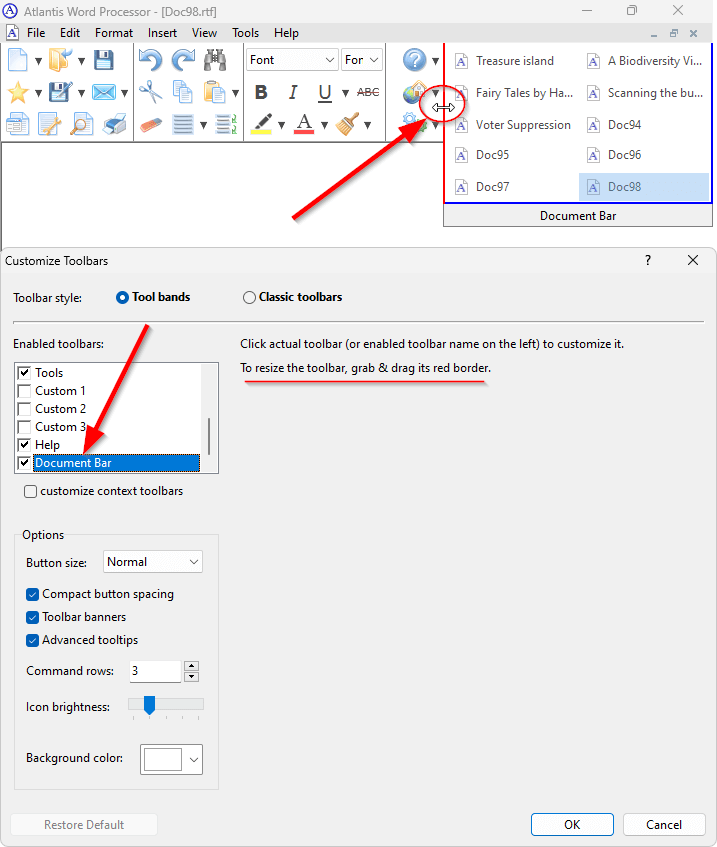The width and height of the screenshot is (717, 847).
Task: Click the scissors Cut icon
Action: [x=150, y=92]
